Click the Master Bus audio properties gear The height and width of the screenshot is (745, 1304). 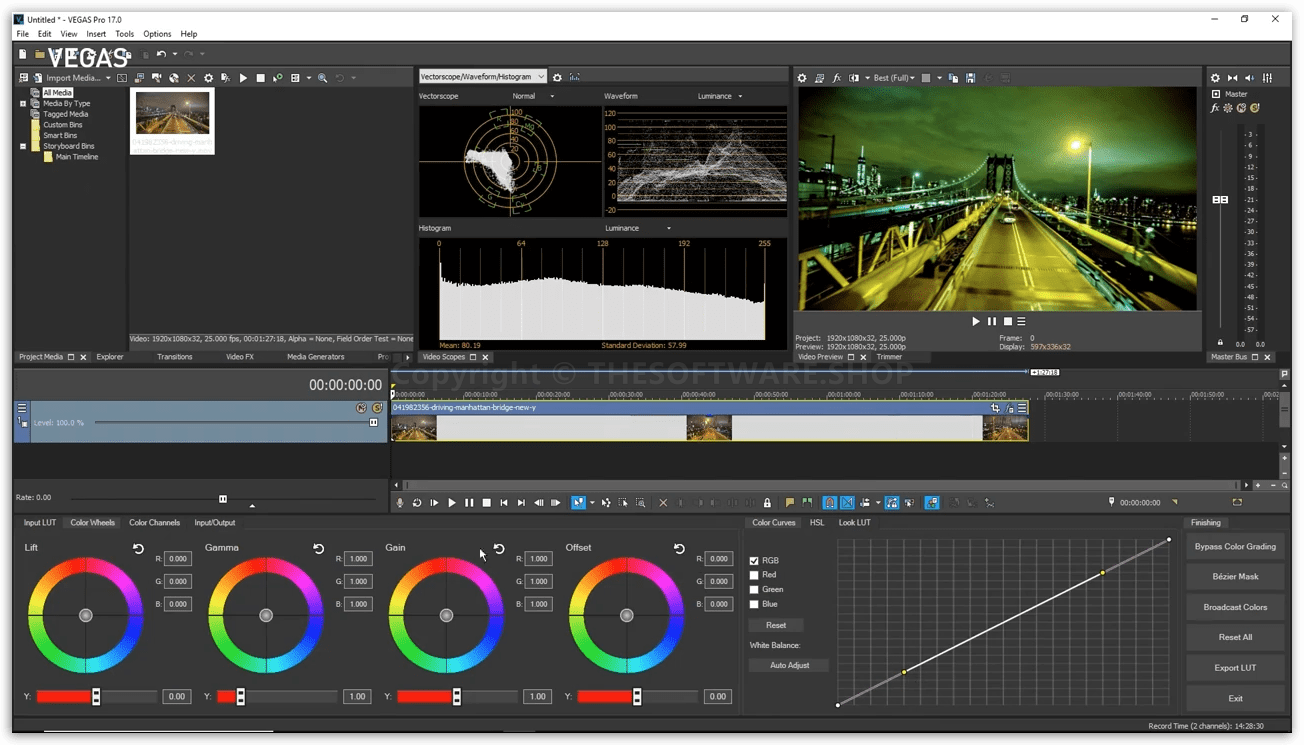(x=1215, y=78)
